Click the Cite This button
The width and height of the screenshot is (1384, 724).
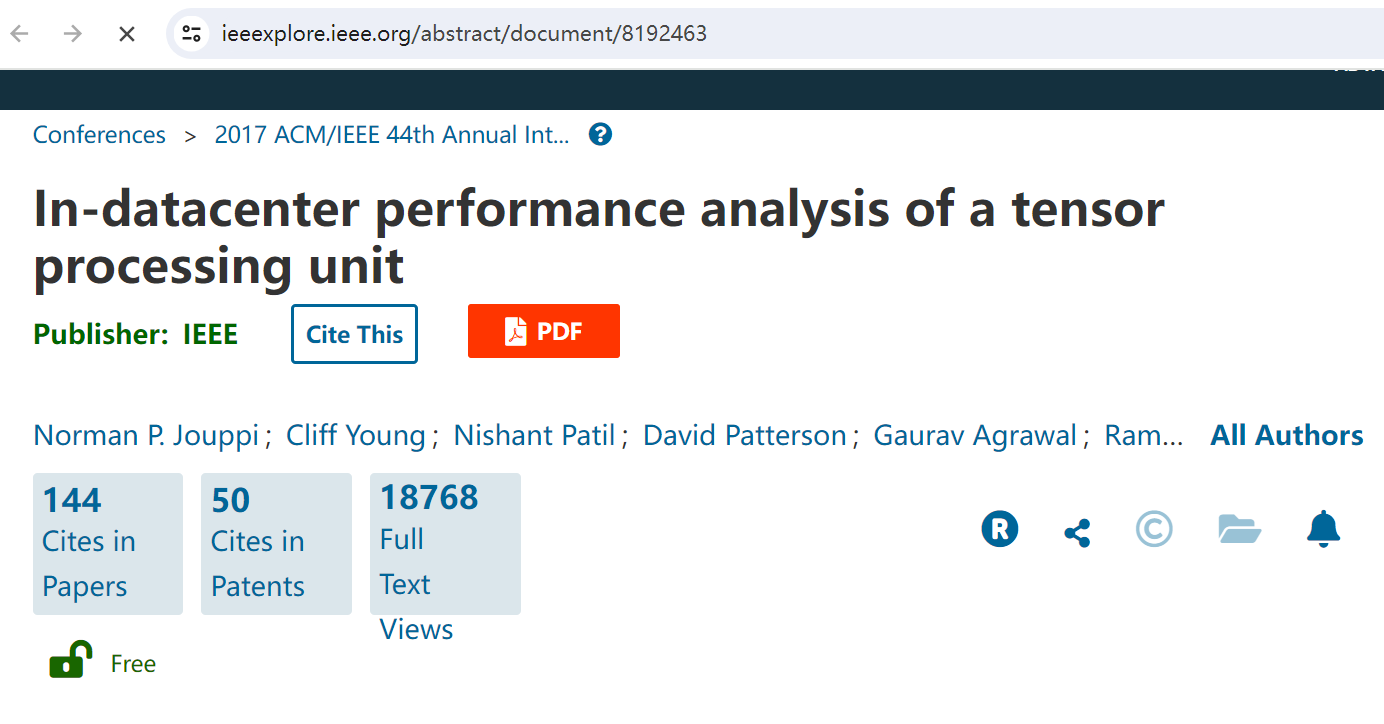(x=354, y=334)
